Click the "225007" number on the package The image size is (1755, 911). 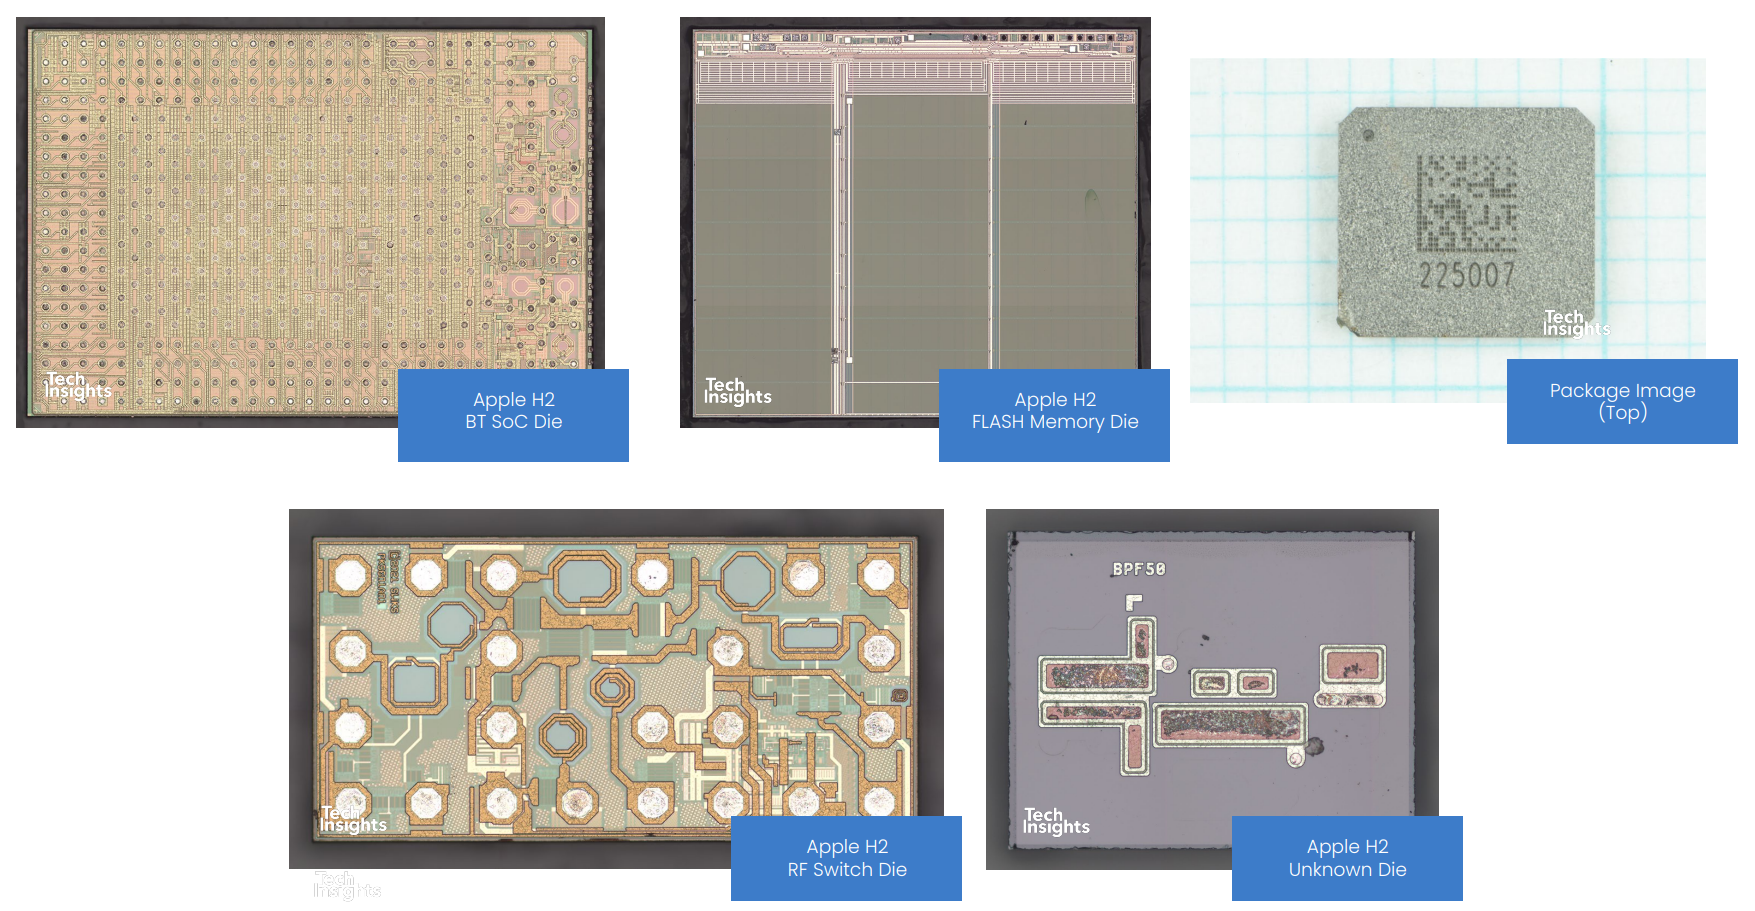pos(1467,275)
